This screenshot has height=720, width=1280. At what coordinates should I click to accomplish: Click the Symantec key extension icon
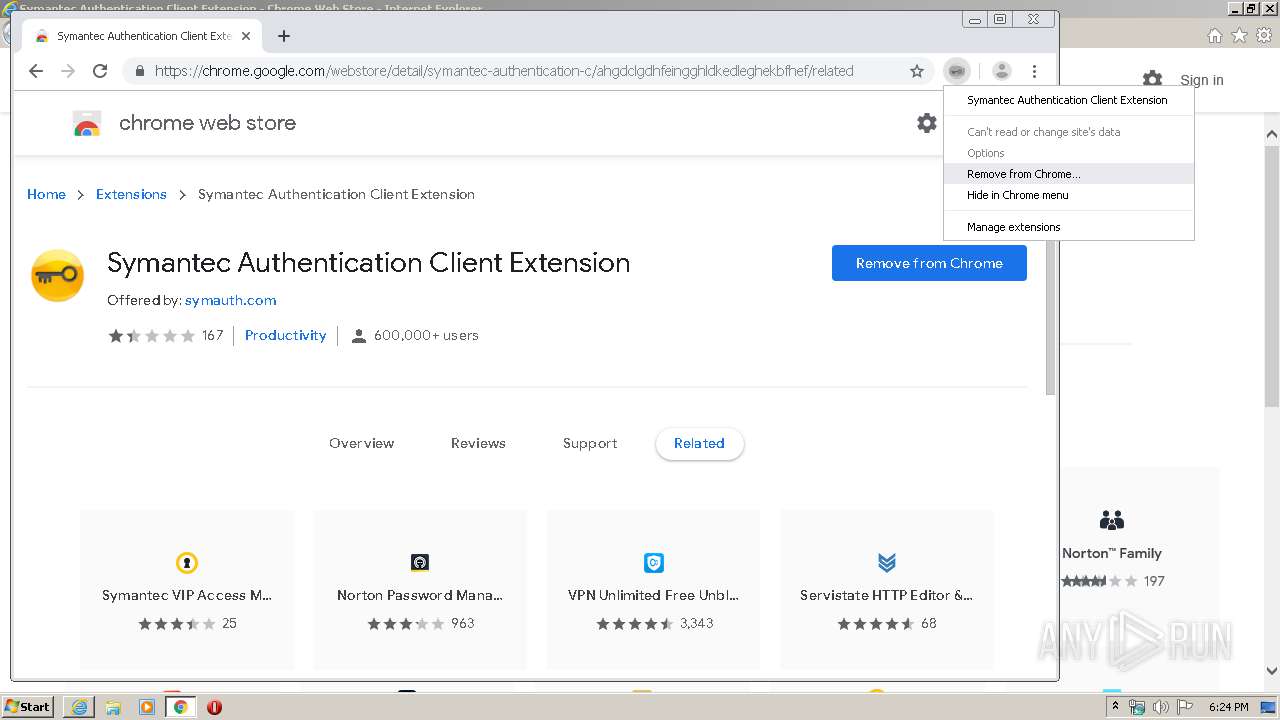[58, 276]
